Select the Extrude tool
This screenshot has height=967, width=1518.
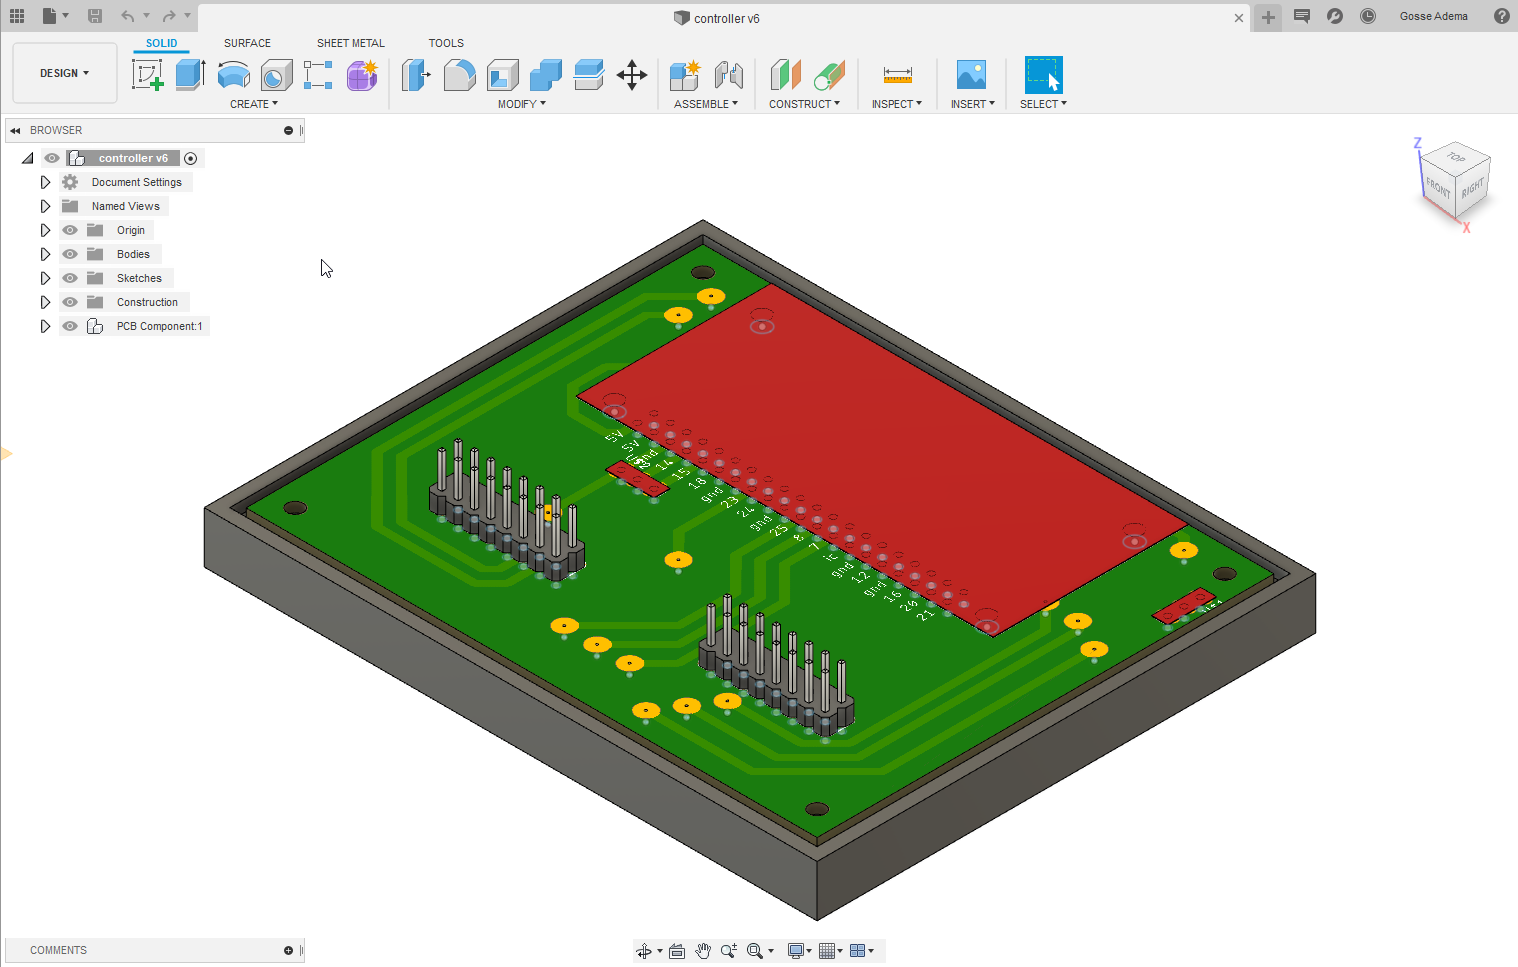click(190, 75)
